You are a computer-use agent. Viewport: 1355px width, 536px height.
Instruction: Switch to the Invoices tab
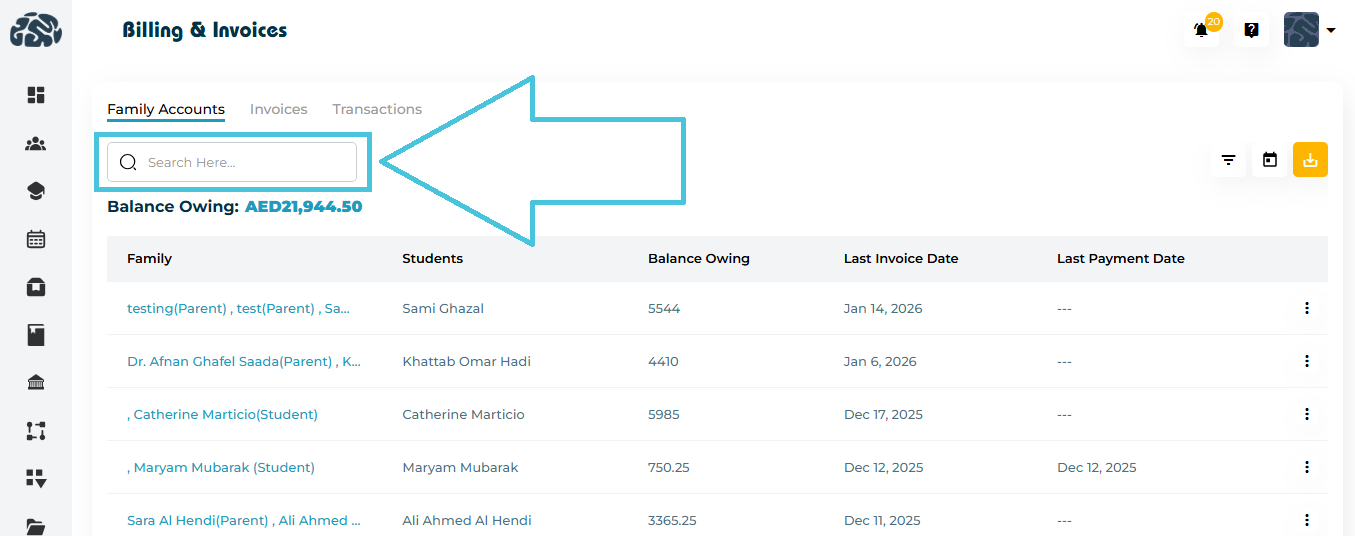pos(278,109)
